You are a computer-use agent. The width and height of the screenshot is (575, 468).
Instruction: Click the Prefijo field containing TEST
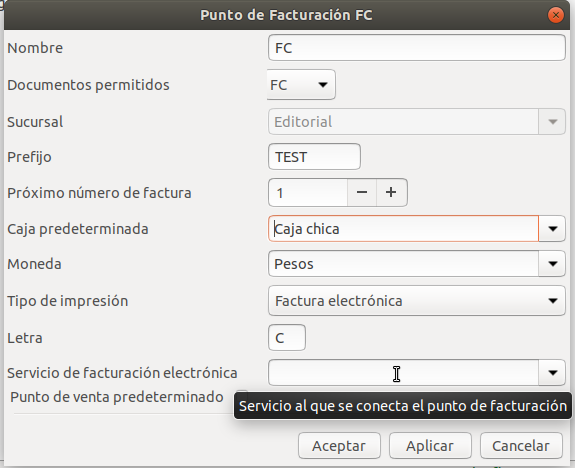click(314, 157)
